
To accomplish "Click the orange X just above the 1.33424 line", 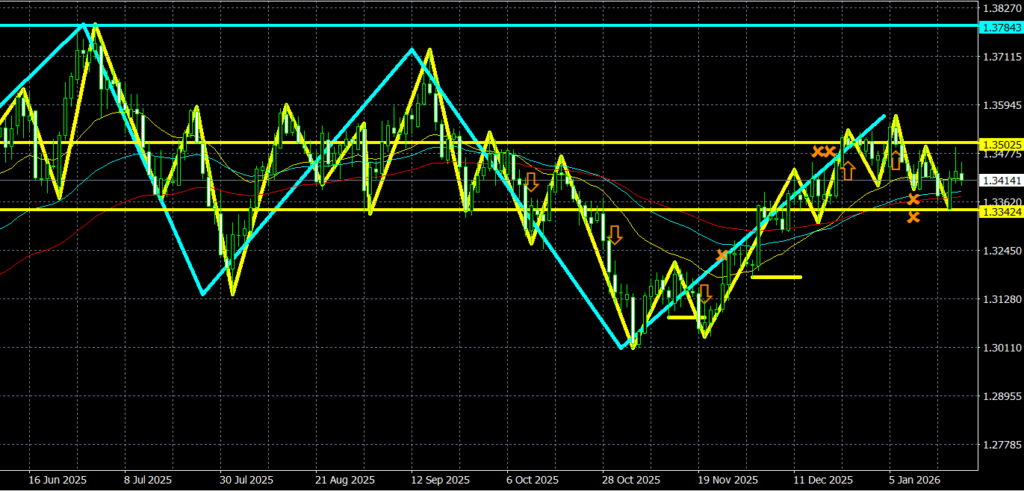I will click(913, 200).
